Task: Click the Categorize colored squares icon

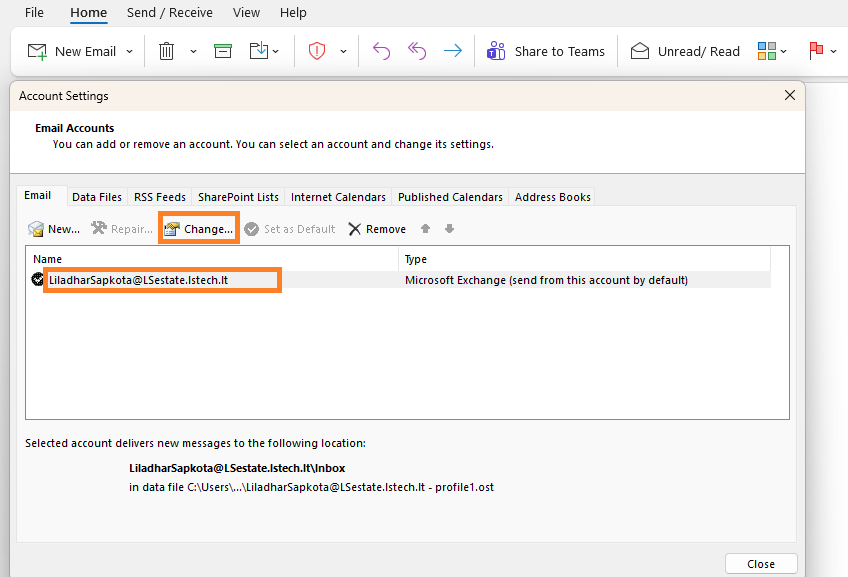Action: (766, 51)
